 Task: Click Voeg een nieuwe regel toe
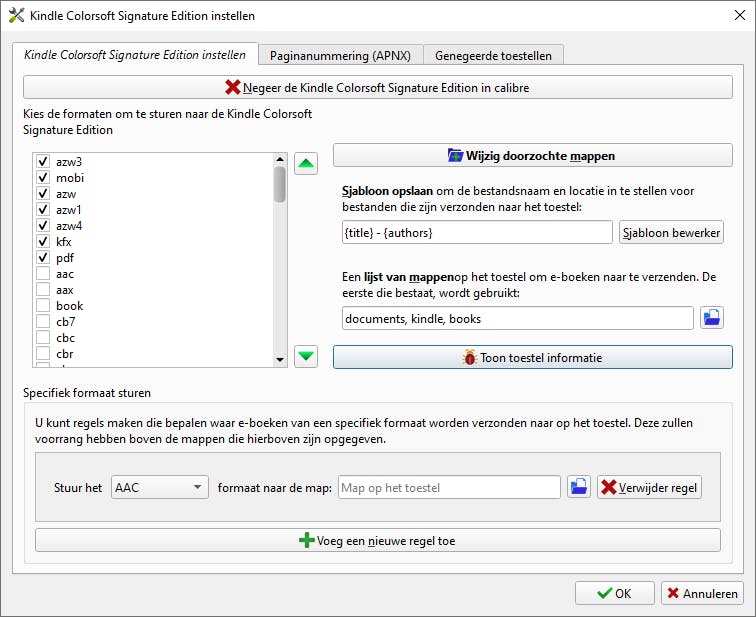(378, 540)
